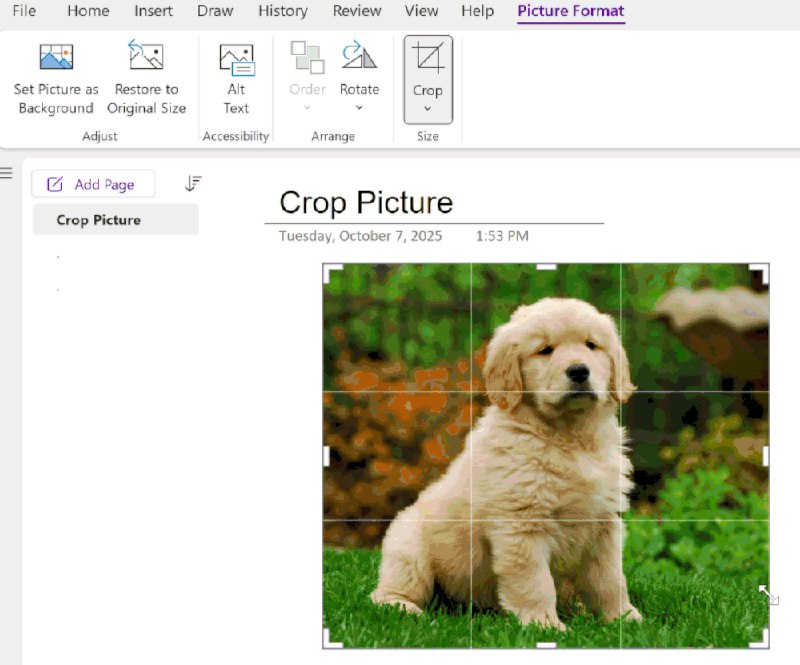Viewport: 800px width, 665px height.
Task: Open the Alt Text accessibility tool
Action: [236, 59]
